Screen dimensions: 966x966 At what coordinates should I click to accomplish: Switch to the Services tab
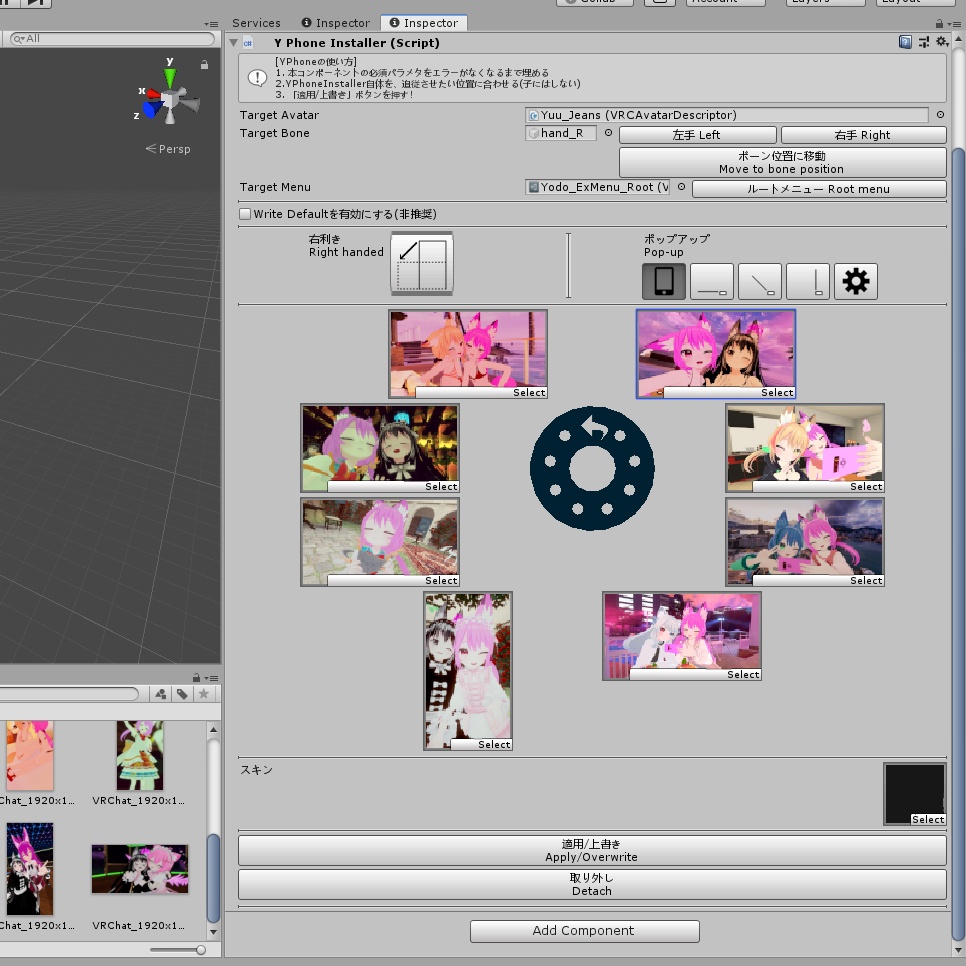point(256,23)
